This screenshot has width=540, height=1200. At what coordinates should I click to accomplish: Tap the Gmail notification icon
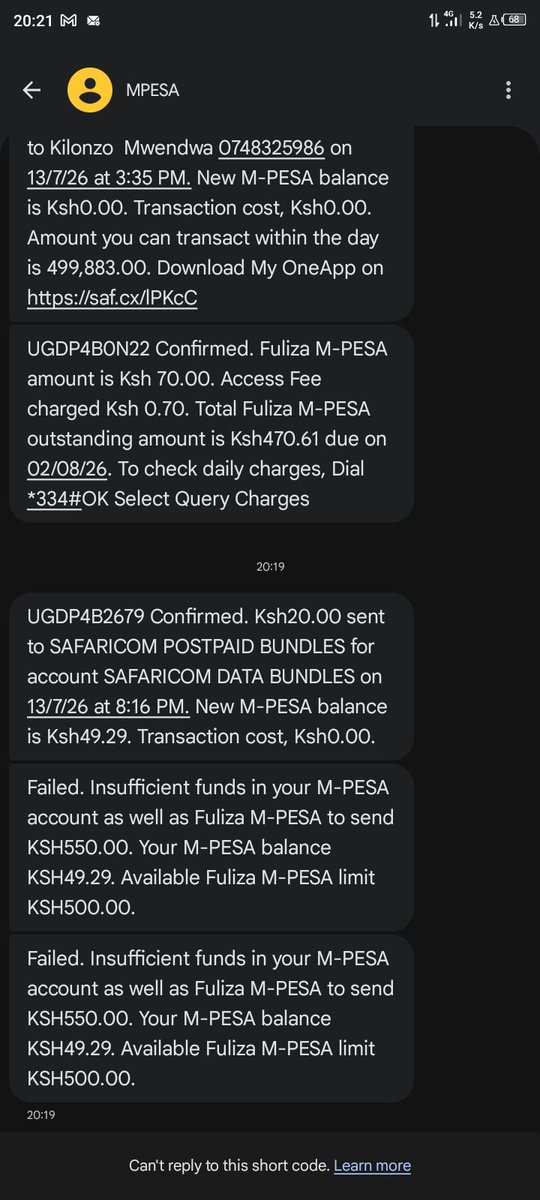pos(68,19)
